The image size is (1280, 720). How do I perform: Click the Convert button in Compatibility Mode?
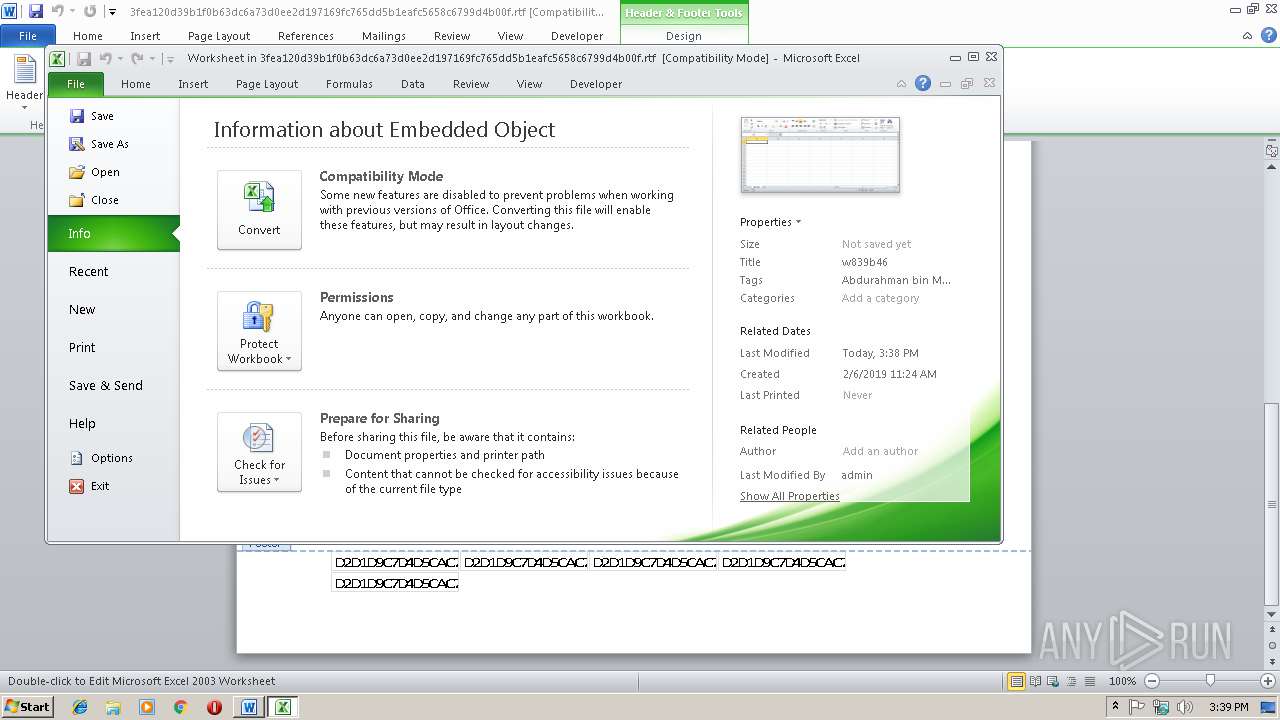tap(259, 209)
